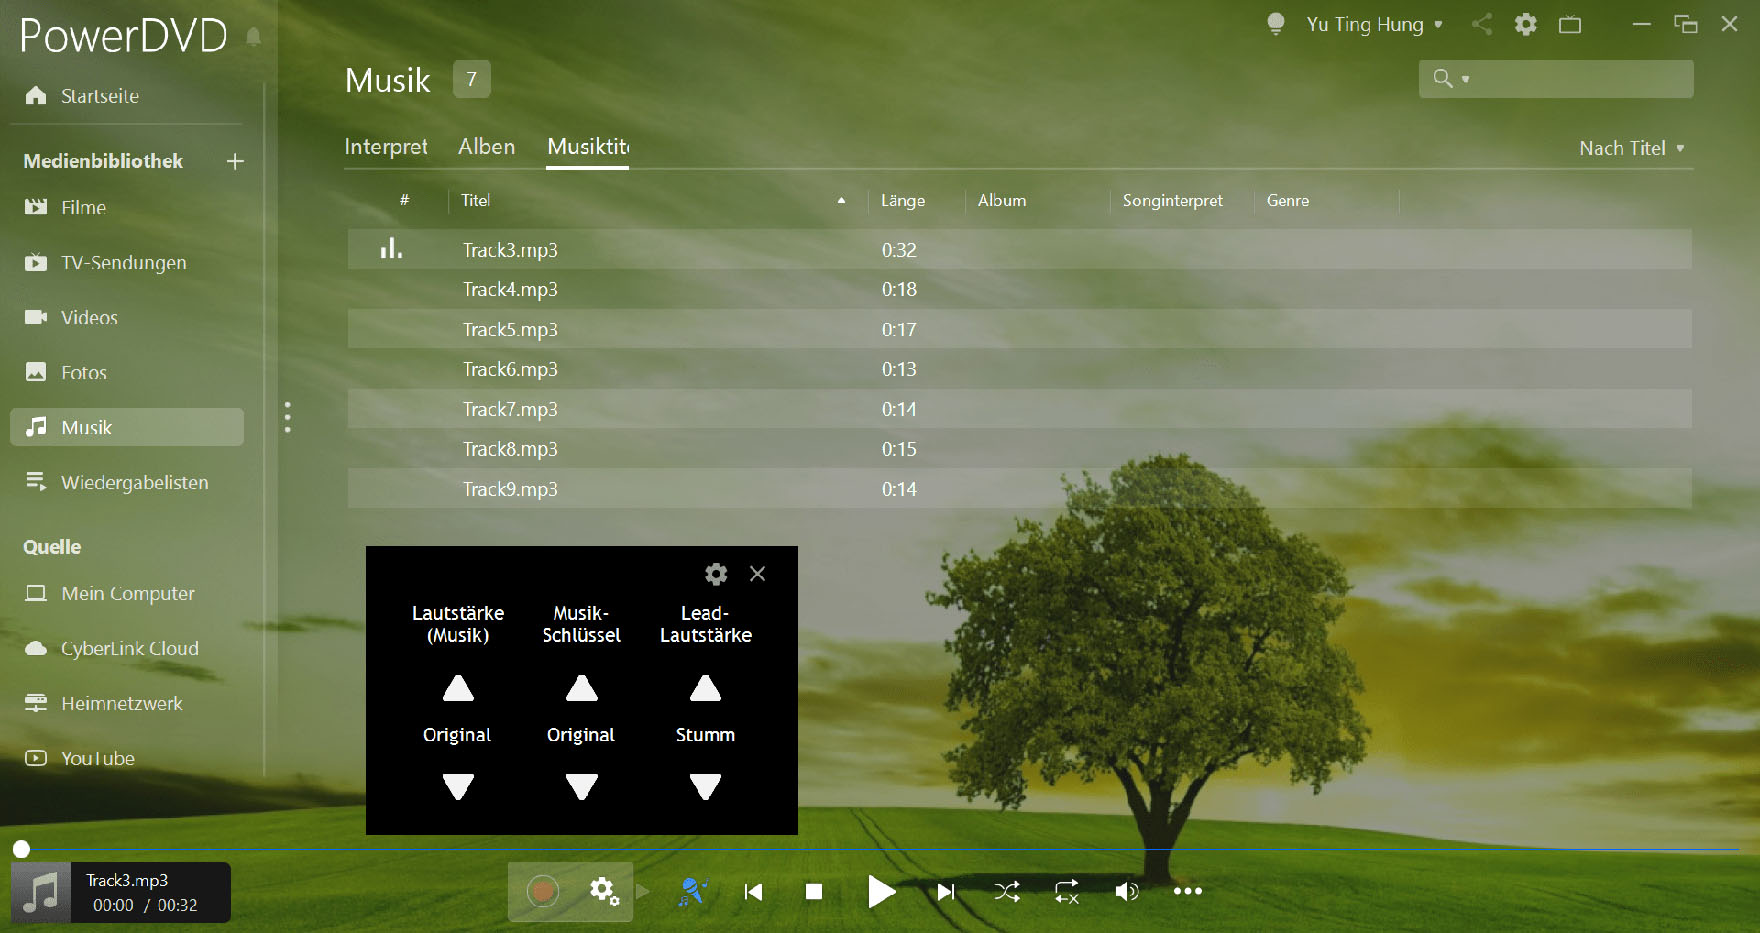Switch to the Interpret tab
This screenshot has height=933, width=1760.
pos(385,147)
